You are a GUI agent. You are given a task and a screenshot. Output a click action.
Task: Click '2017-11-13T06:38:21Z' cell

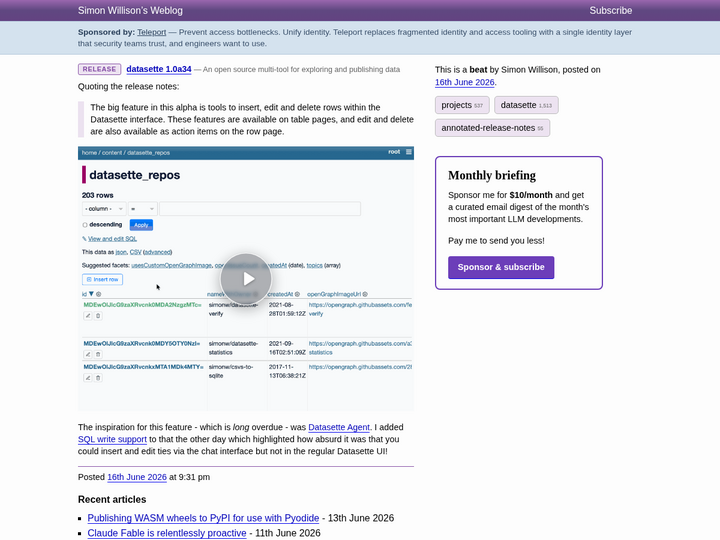coord(287,371)
